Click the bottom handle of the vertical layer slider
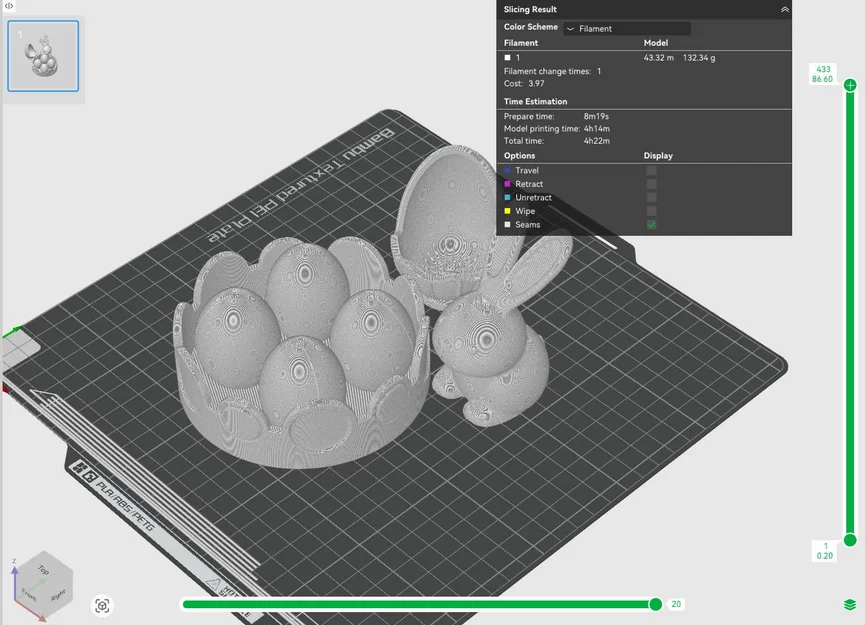 [850, 540]
